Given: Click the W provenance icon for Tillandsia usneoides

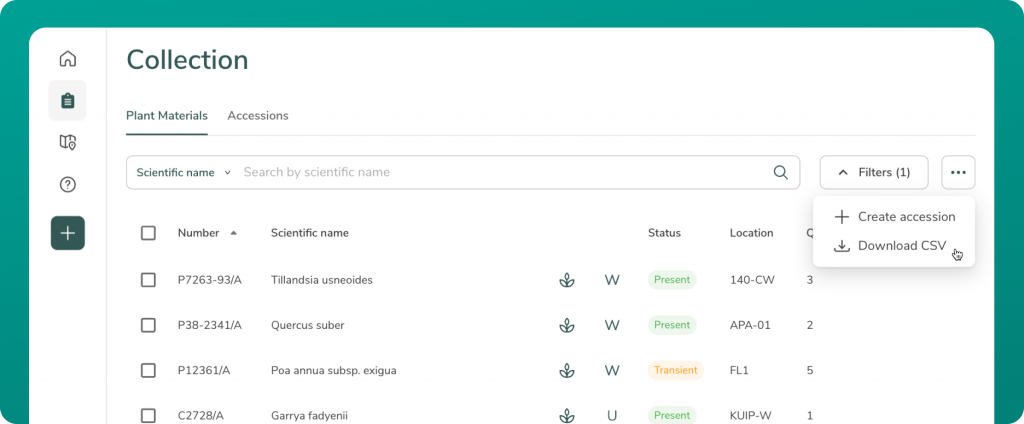Looking at the screenshot, I should click(612, 280).
